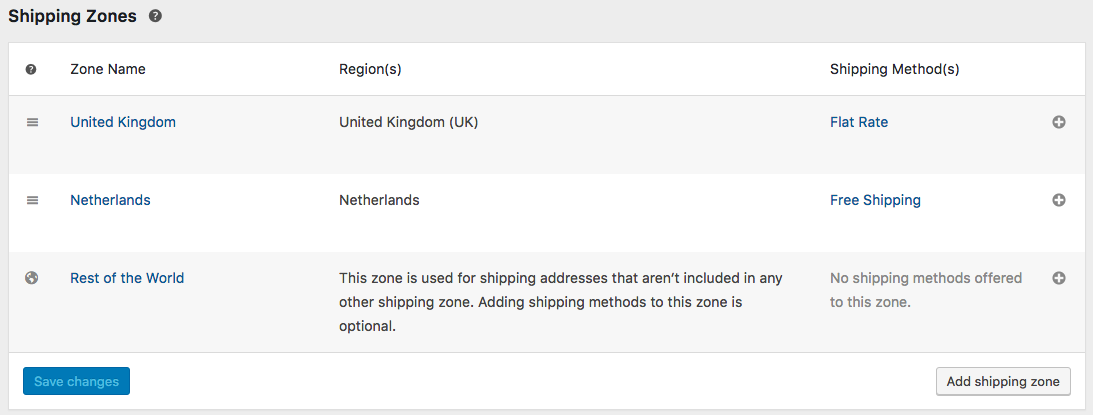1093x415 pixels.
Task: Click help icon beside Shipping Zones heading
Action: point(155,17)
